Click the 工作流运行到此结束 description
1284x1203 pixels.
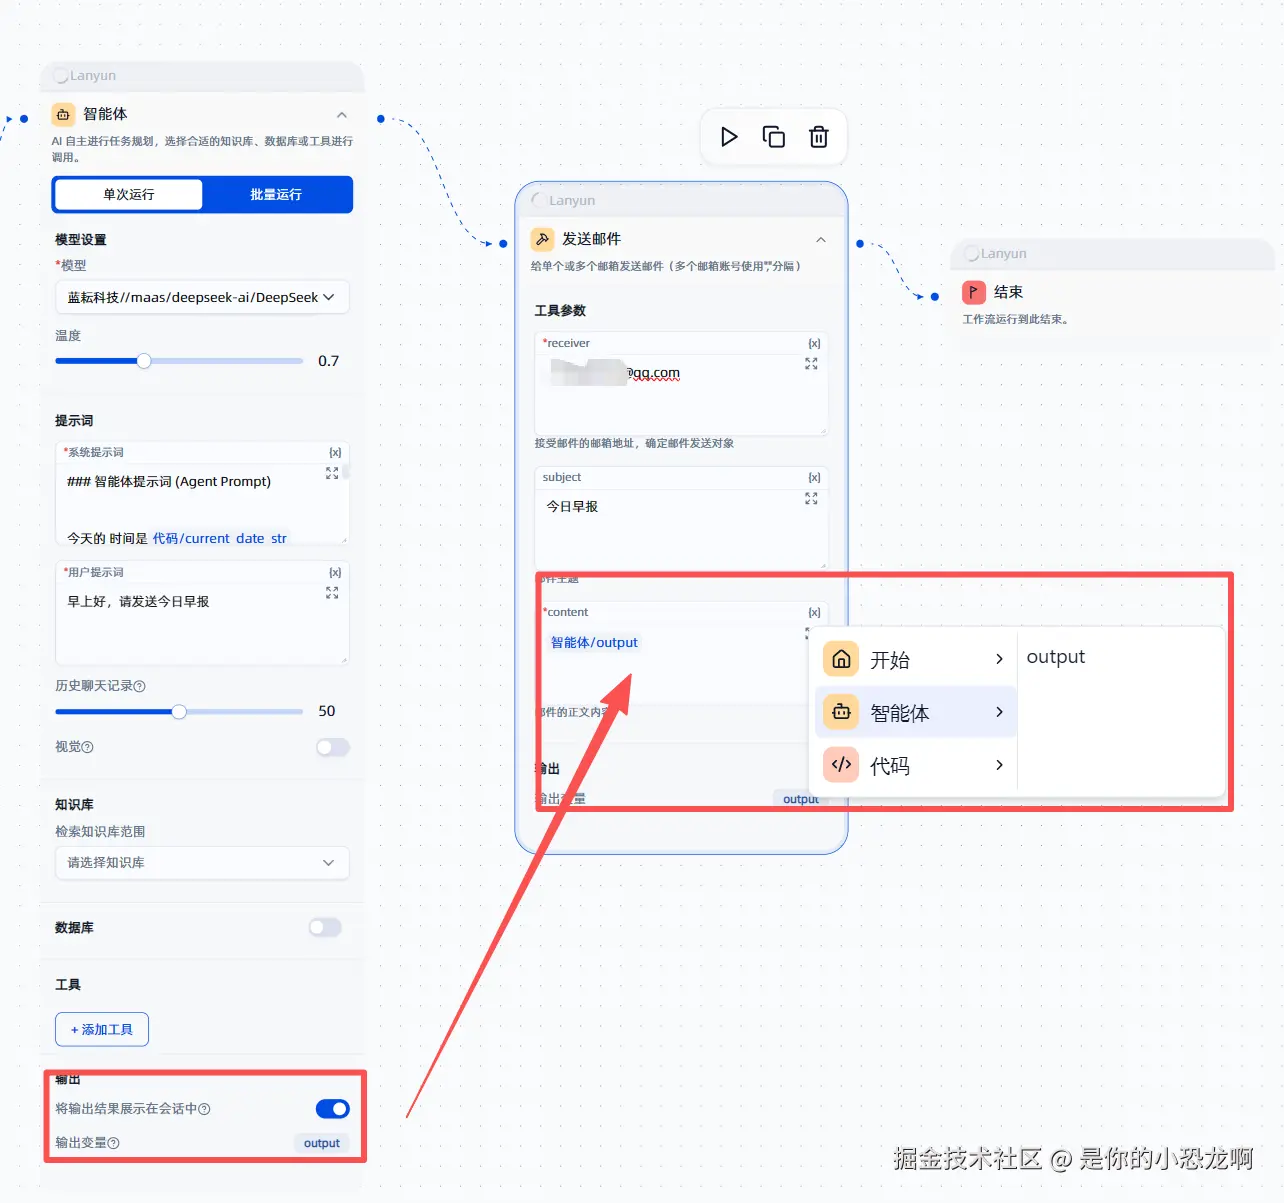pyautogui.click(x=1017, y=320)
